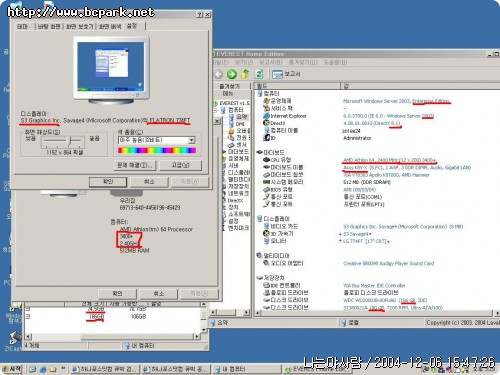The image size is (500, 375).
Task: Click the 문제 해결(T)... button
Action: pos(135,165)
